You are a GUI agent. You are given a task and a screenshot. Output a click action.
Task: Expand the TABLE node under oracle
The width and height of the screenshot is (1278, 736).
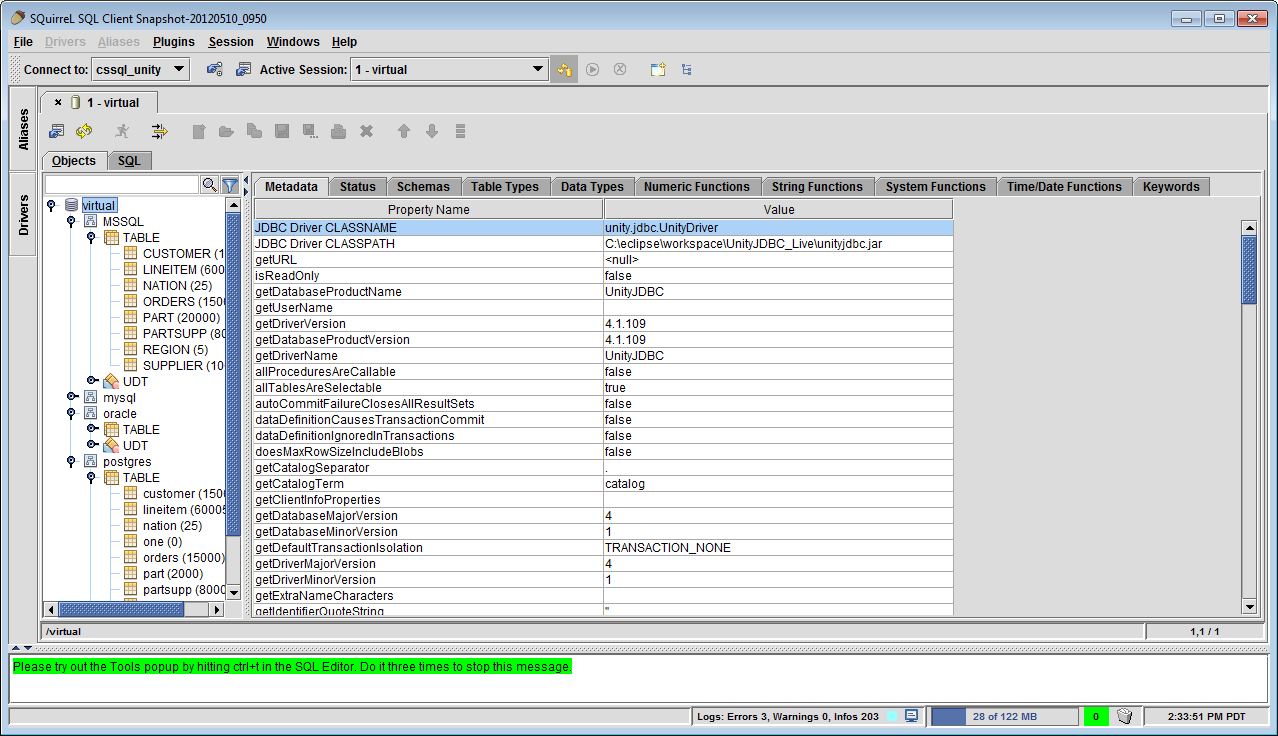coord(91,429)
